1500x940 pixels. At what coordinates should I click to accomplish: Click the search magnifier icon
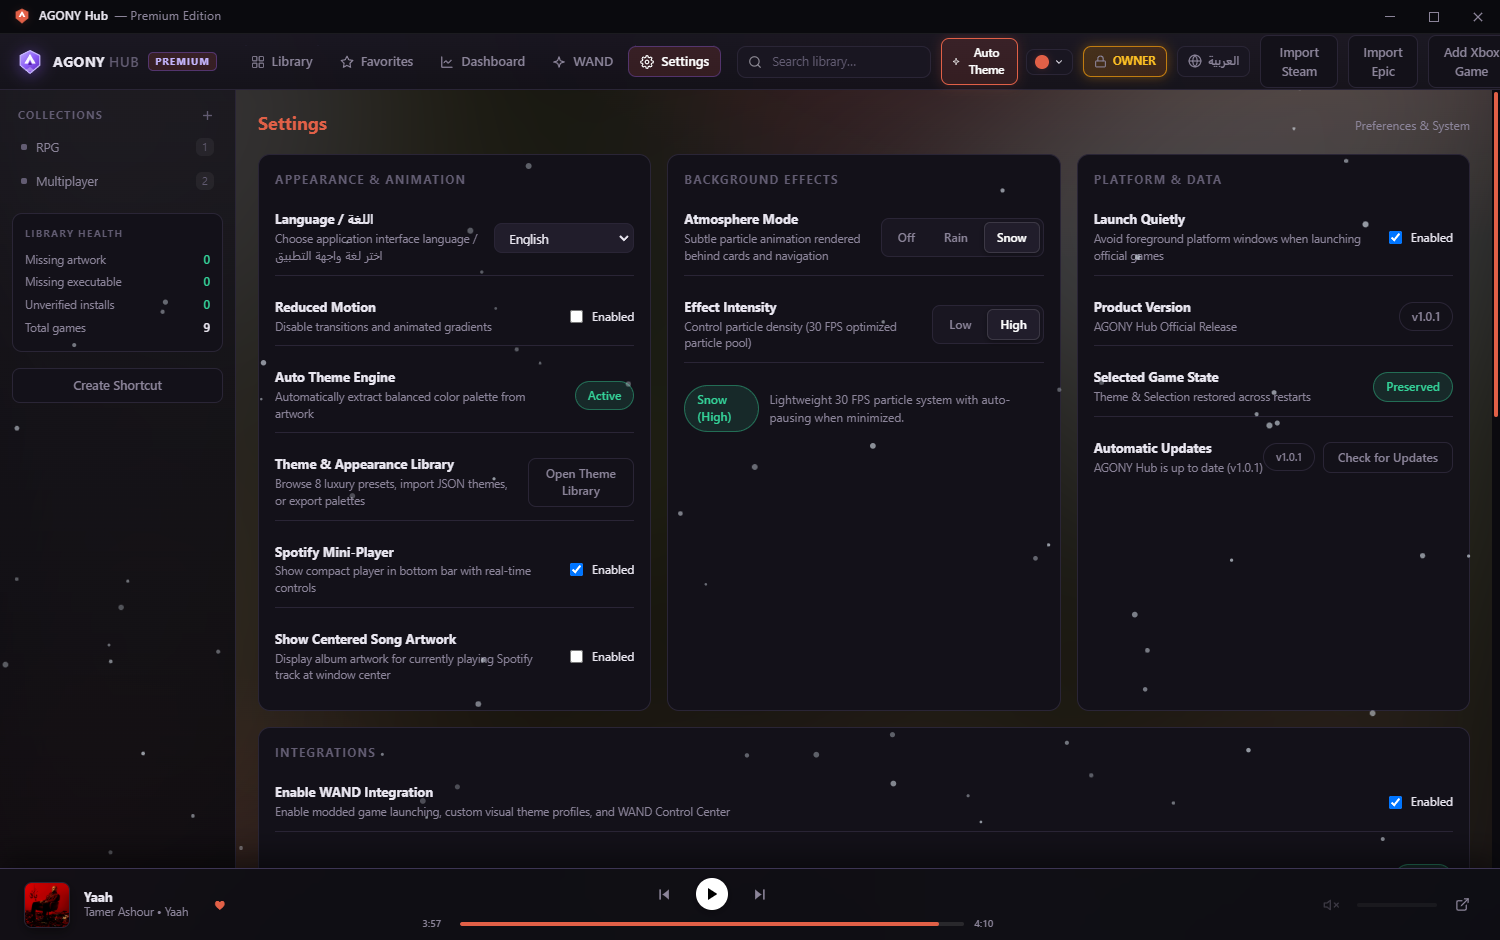(x=755, y=62)
